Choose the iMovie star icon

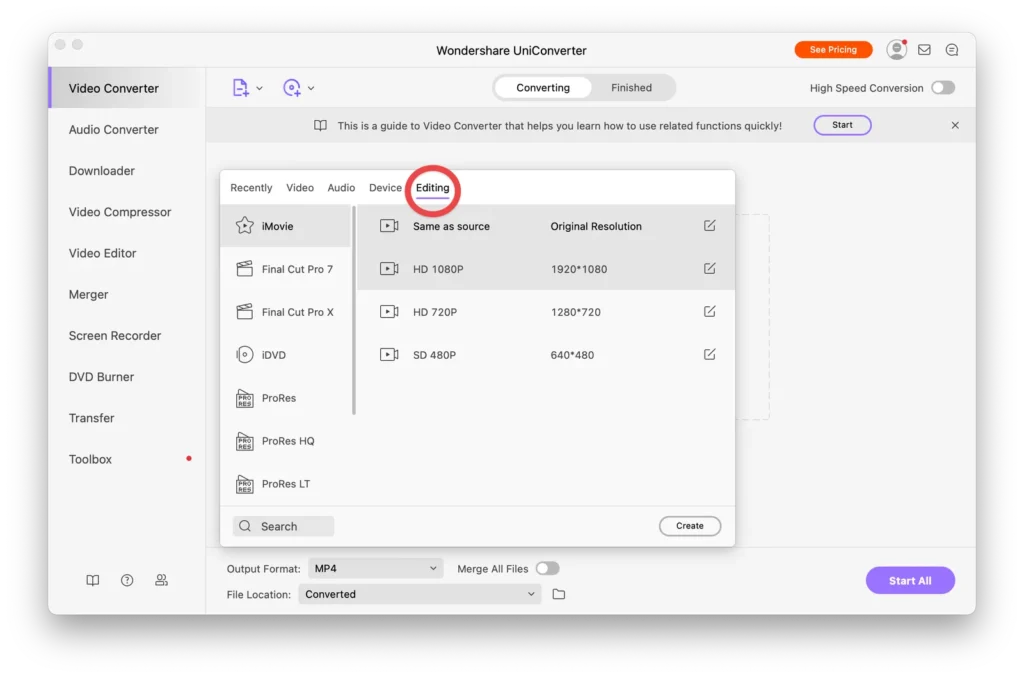244,225
